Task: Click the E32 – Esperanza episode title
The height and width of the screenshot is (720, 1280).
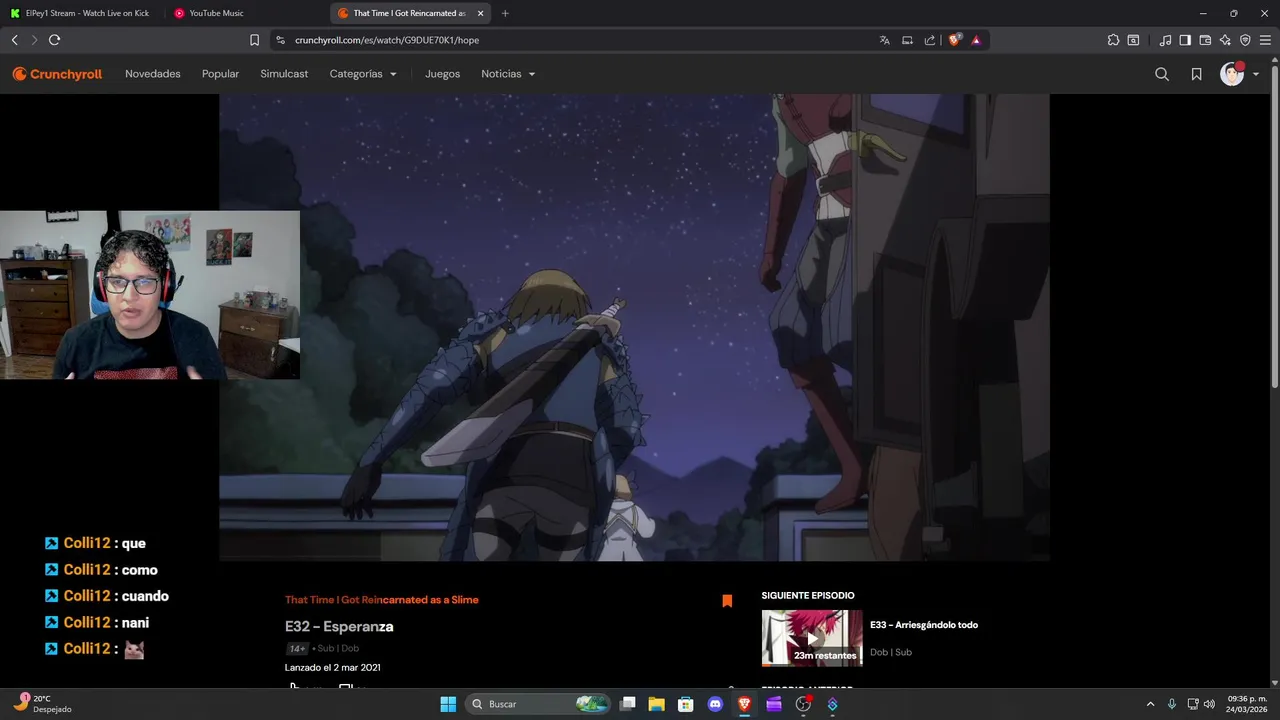Action: tap(339, 626)
